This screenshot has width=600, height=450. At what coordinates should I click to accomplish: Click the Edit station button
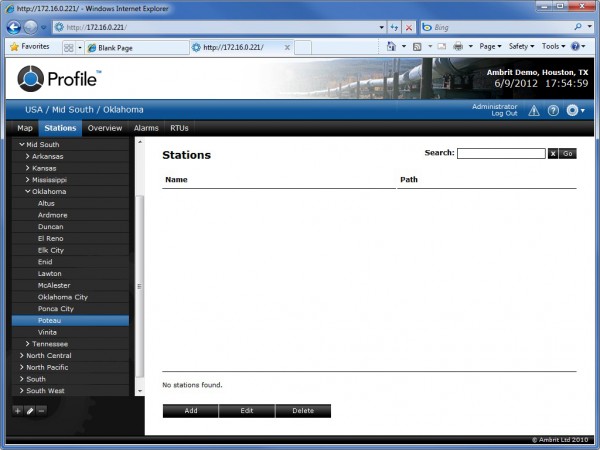point(247,411)
